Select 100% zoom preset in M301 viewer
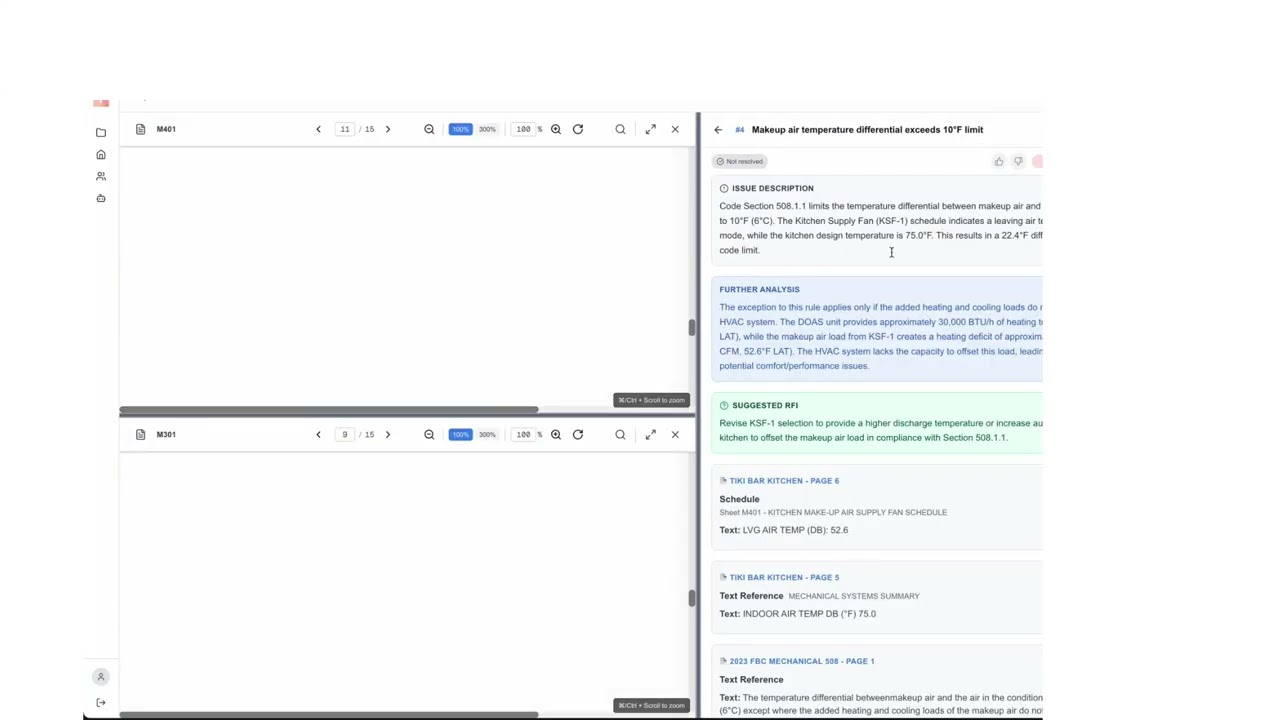The height and width of the screenshot is (720, 1280). point(460,434)
